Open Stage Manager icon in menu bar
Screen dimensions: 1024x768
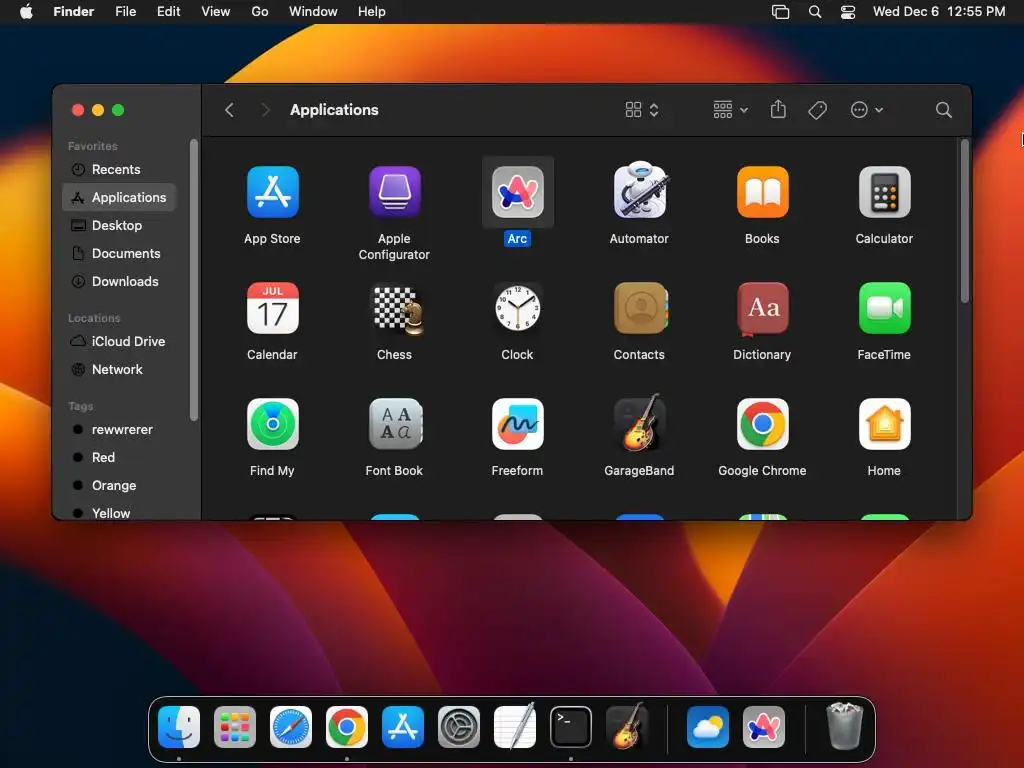click(x=780, y=12)
